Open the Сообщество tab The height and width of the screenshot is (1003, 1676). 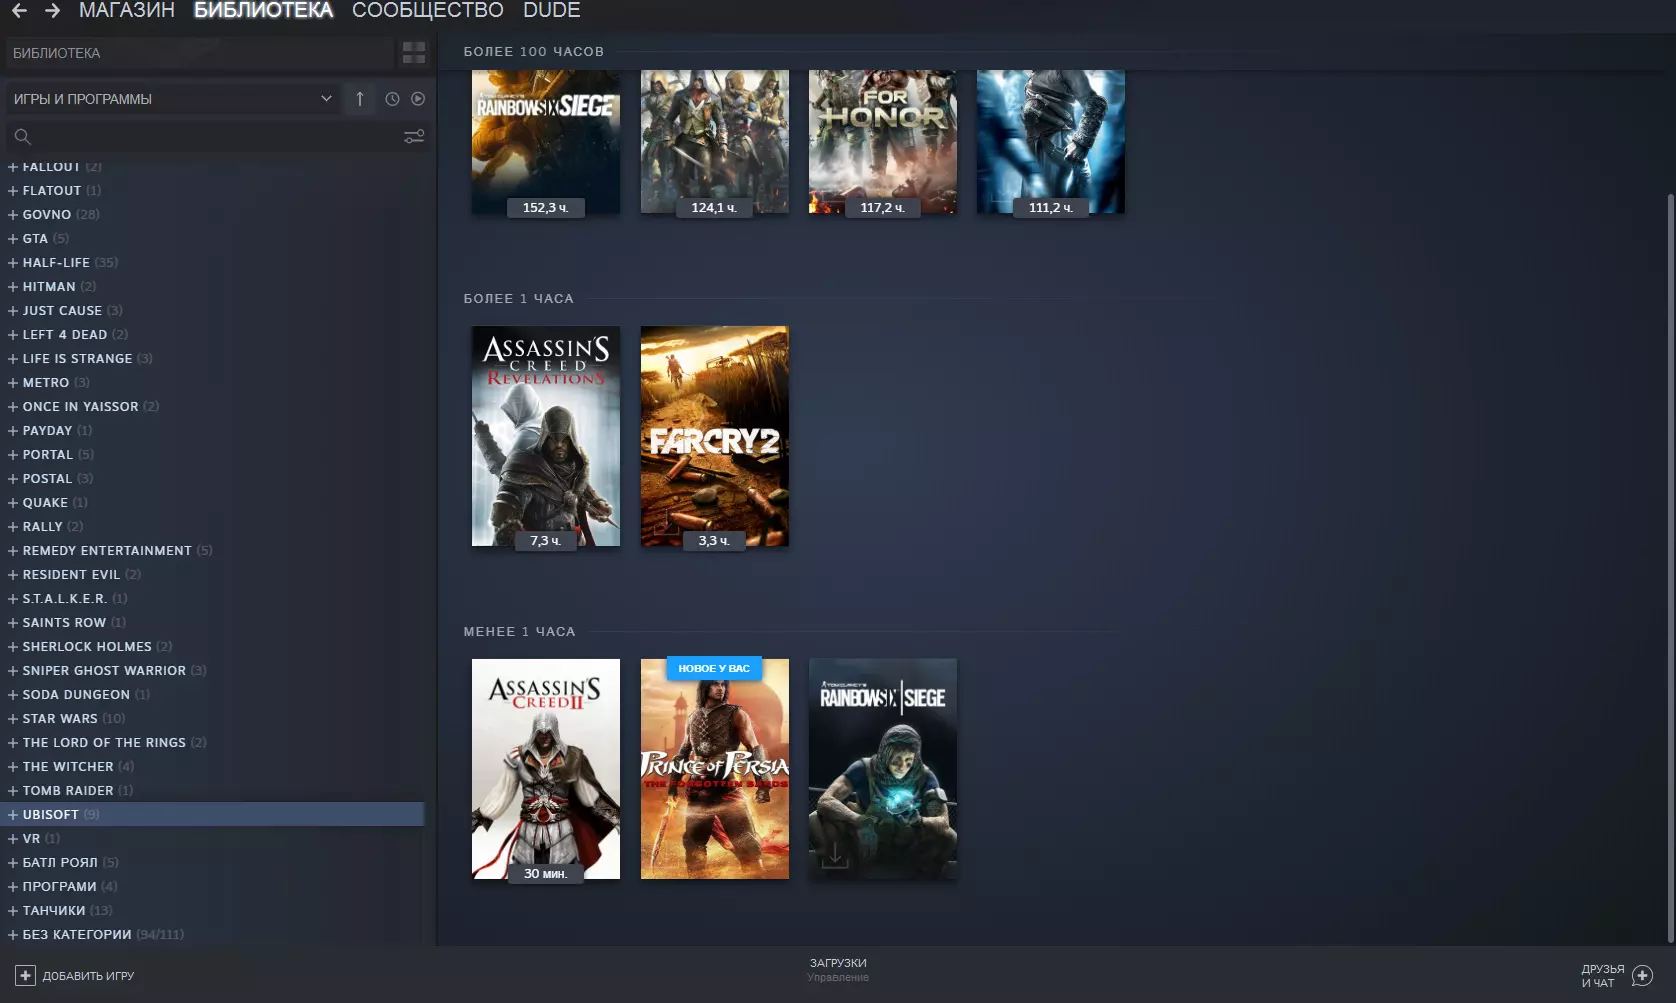point(428,10)
